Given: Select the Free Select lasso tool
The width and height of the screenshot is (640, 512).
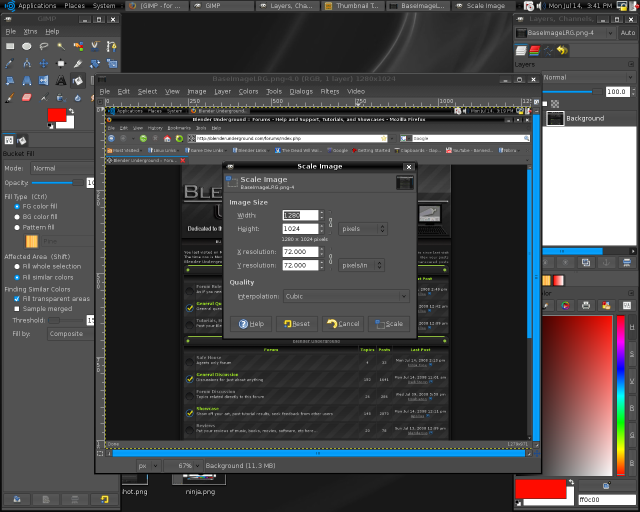Looking at the screenshot, I should pos(44,46).
